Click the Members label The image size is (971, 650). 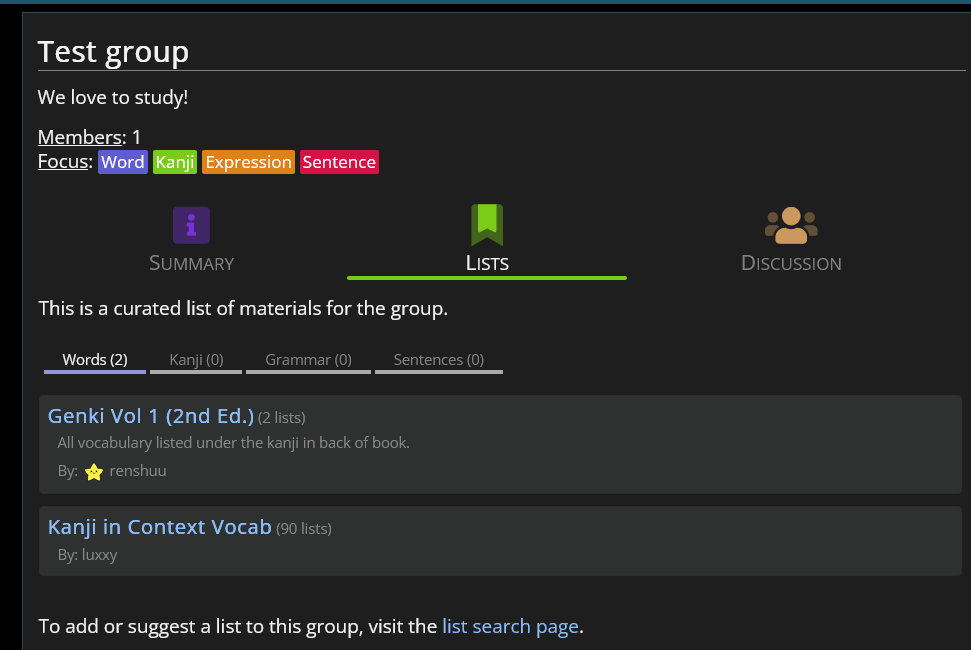click(x=79, y=138)
